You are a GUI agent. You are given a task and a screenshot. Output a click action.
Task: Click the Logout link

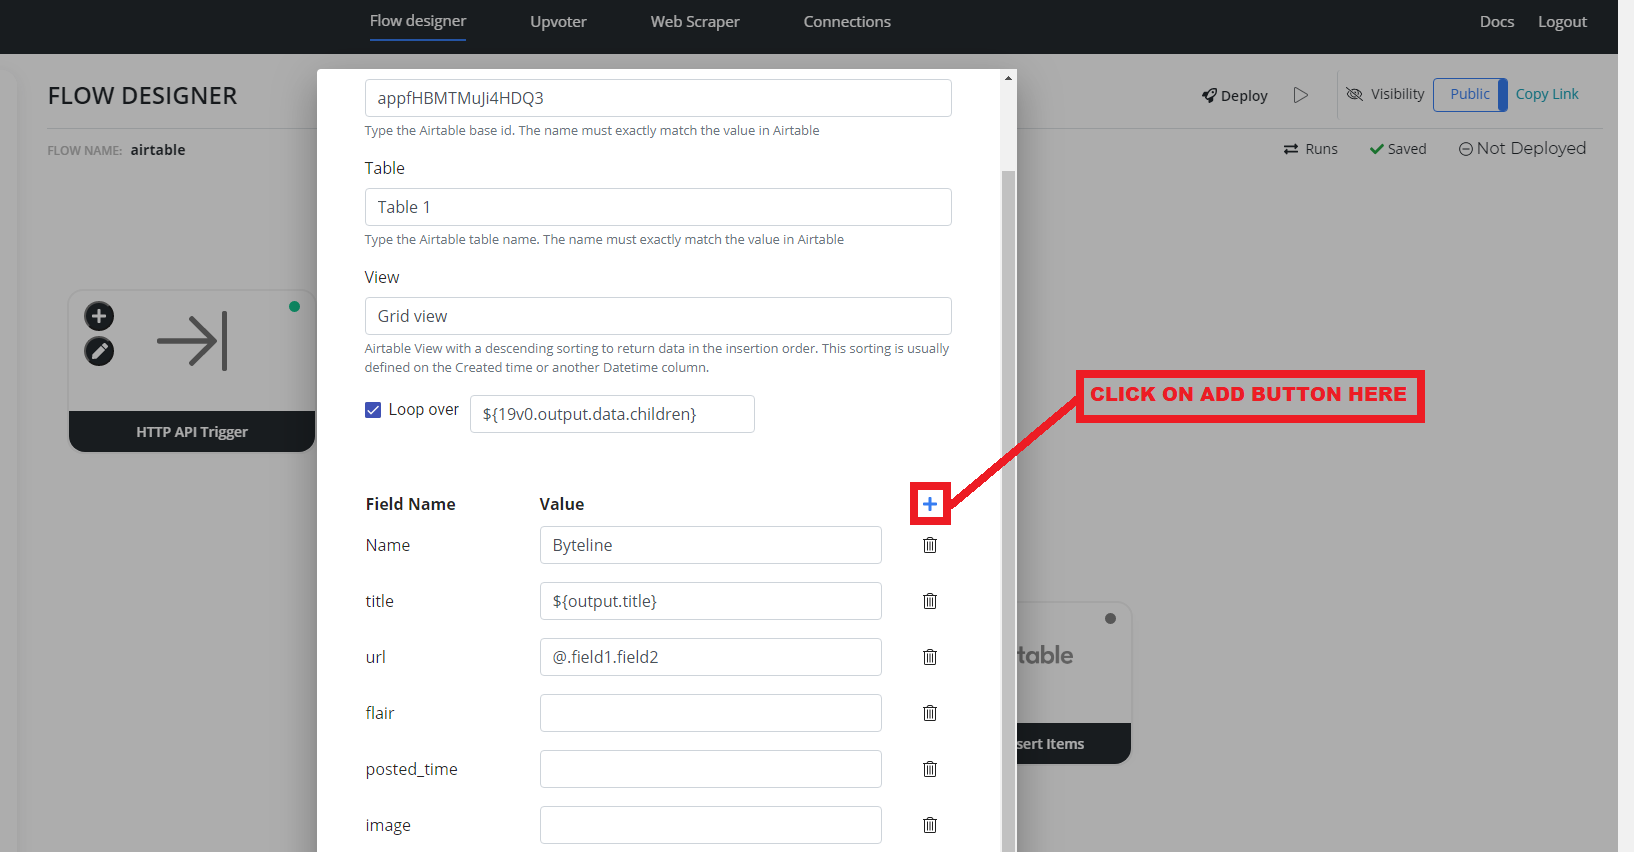click(1562, 22)
